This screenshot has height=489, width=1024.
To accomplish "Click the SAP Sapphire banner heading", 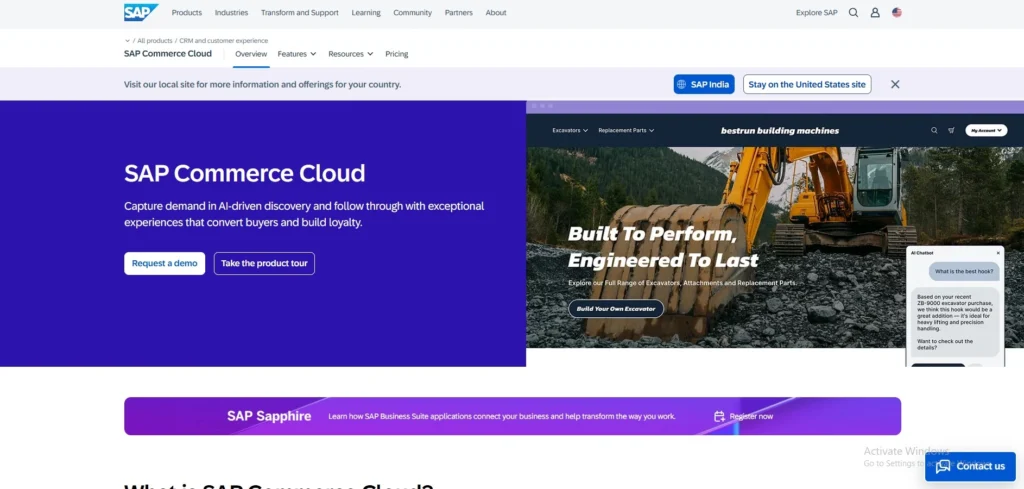I will pyautogui.click(x=269, y=417).
